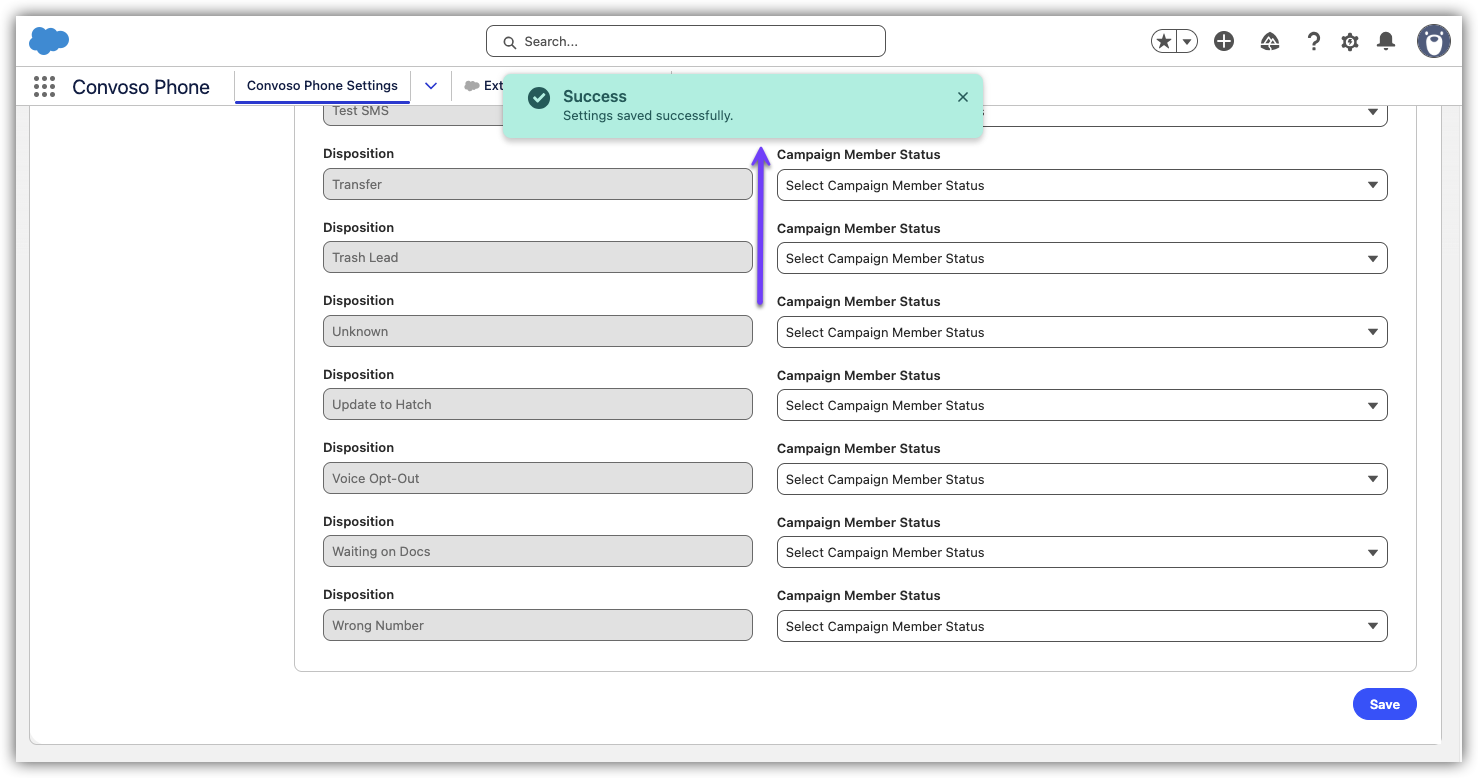Click the Favorites star icon
The height and width of the screenshot is (778, 1478).
click(1163, 41)
